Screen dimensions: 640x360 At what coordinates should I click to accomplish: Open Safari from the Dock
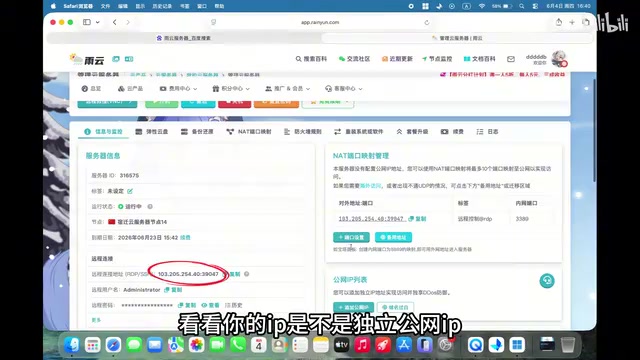pos(113,345)
